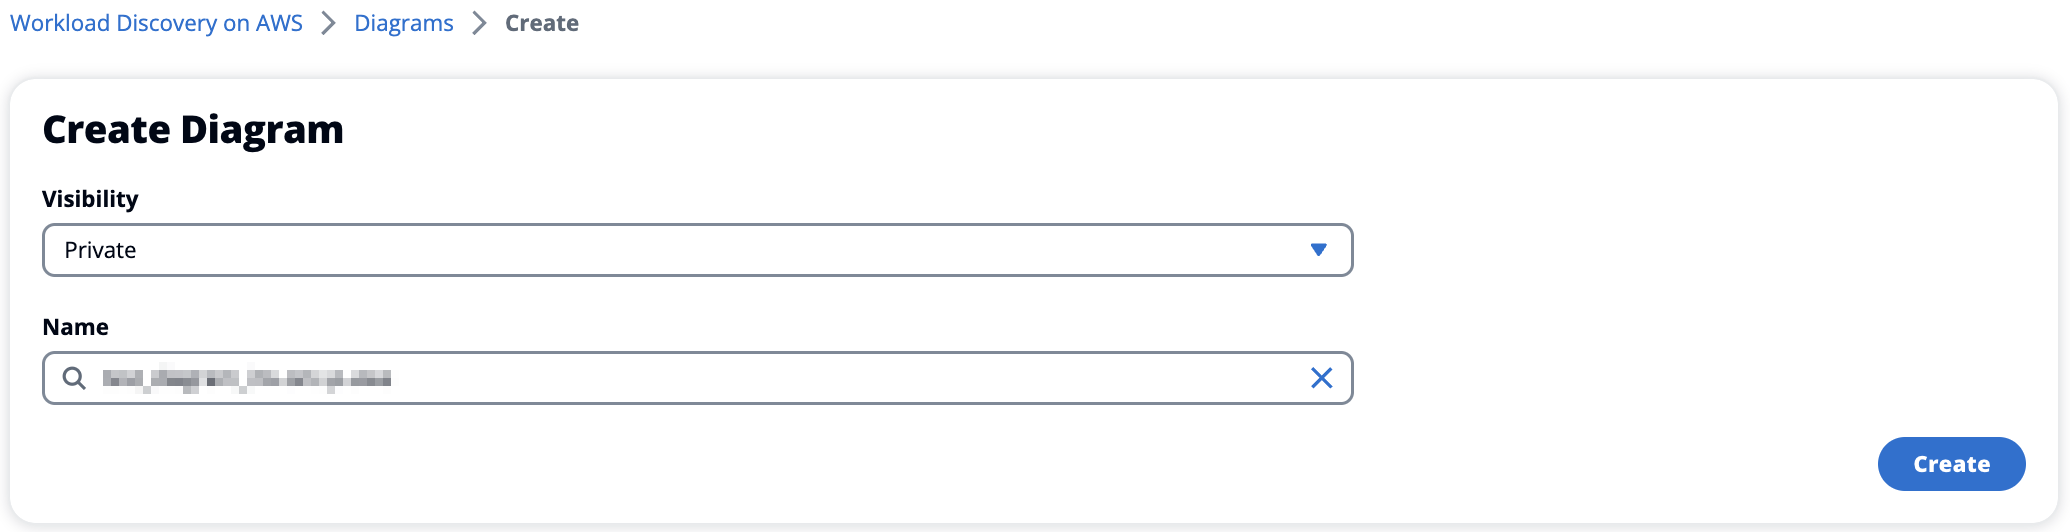Go to Workload Discovery on AWS breadcrumb
Screen dimensions: 2070x532
pyautogui.click(x=156, y=23)
